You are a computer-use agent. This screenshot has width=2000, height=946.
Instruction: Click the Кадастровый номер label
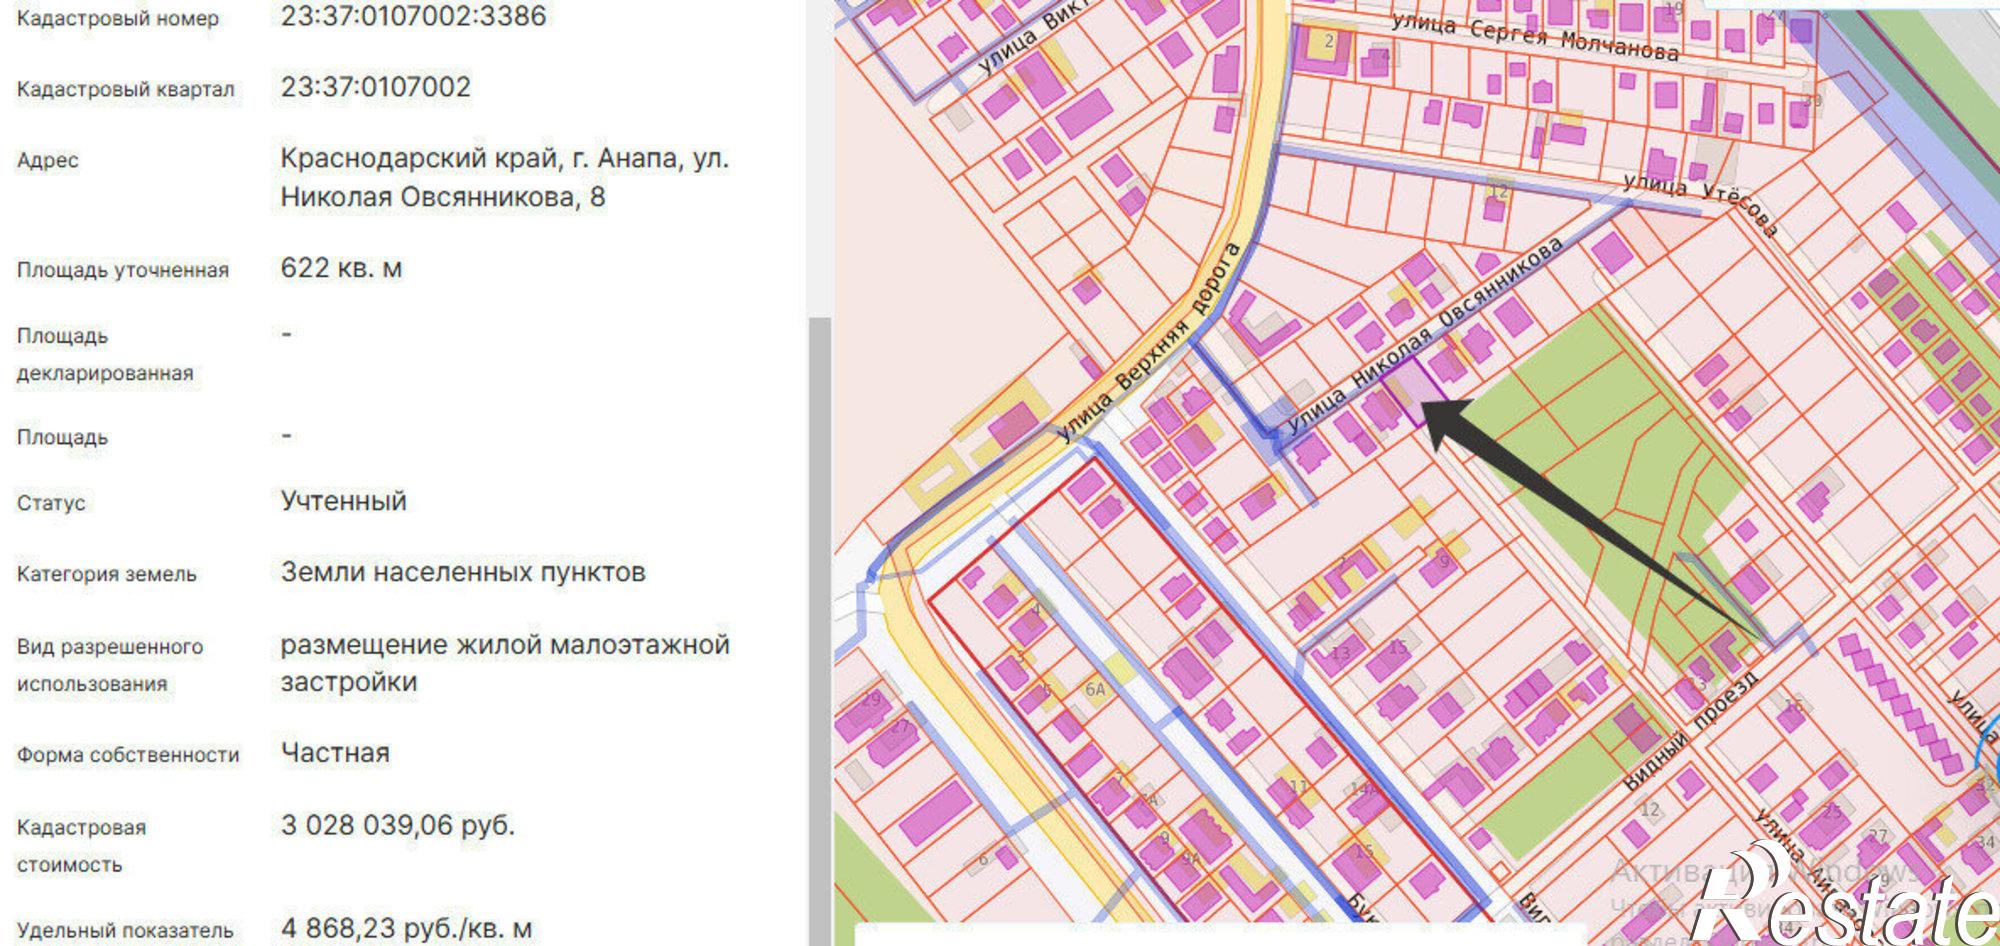(x=118, y=19)
